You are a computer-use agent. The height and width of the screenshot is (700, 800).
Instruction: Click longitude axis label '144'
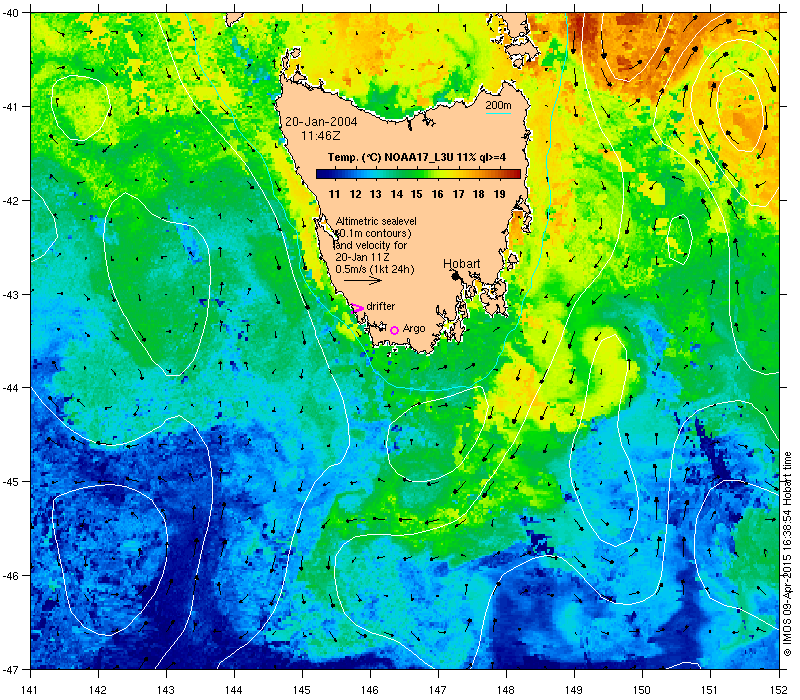coord(234,690)
